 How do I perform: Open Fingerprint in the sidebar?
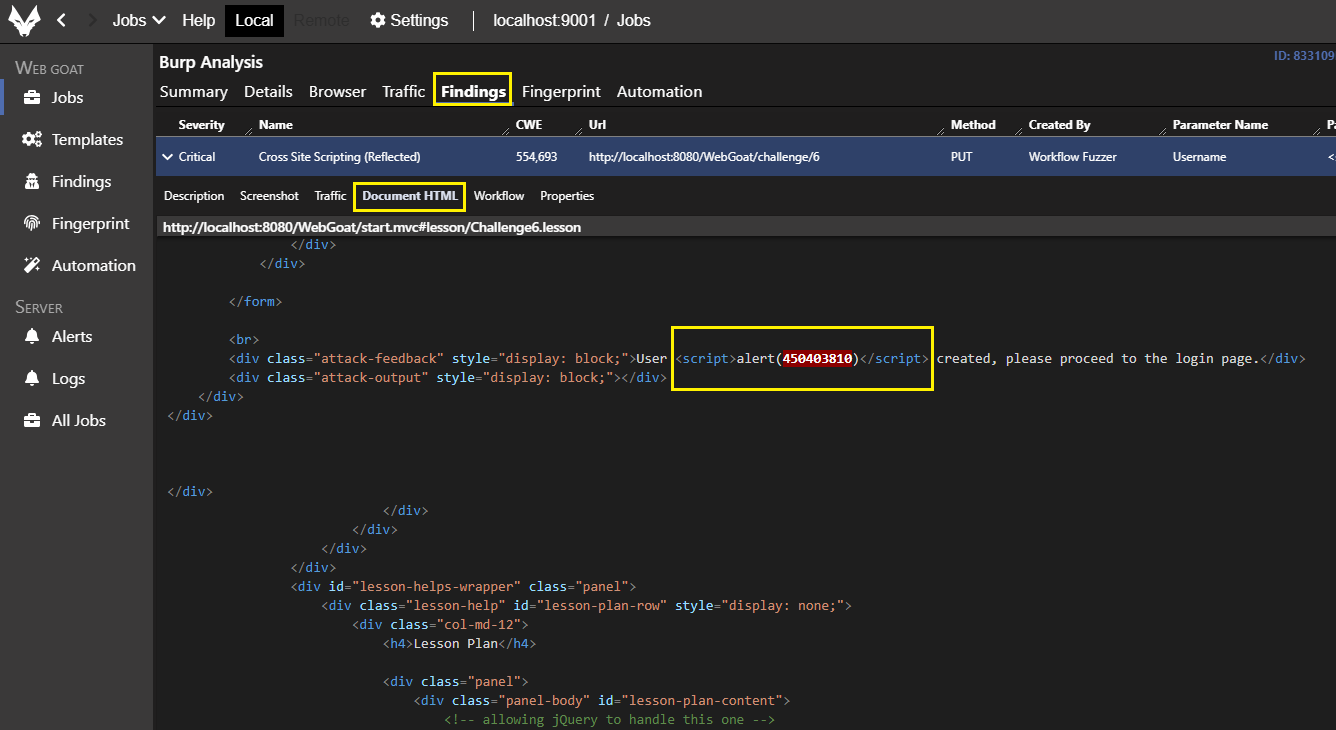91,223
